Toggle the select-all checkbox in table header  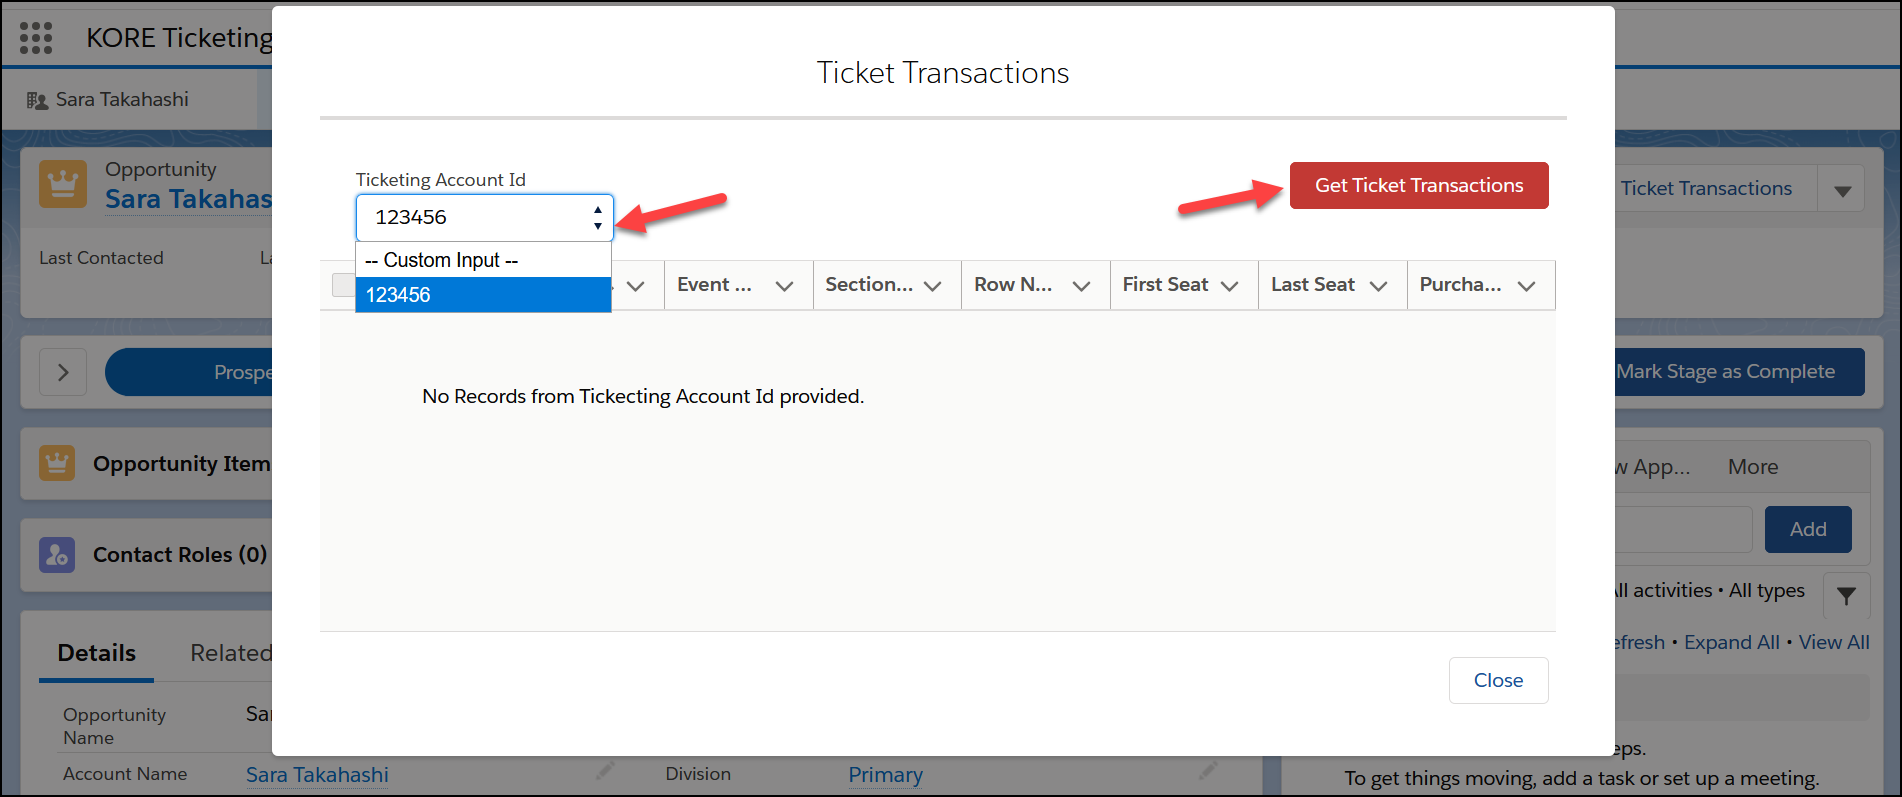click(343, 285)
